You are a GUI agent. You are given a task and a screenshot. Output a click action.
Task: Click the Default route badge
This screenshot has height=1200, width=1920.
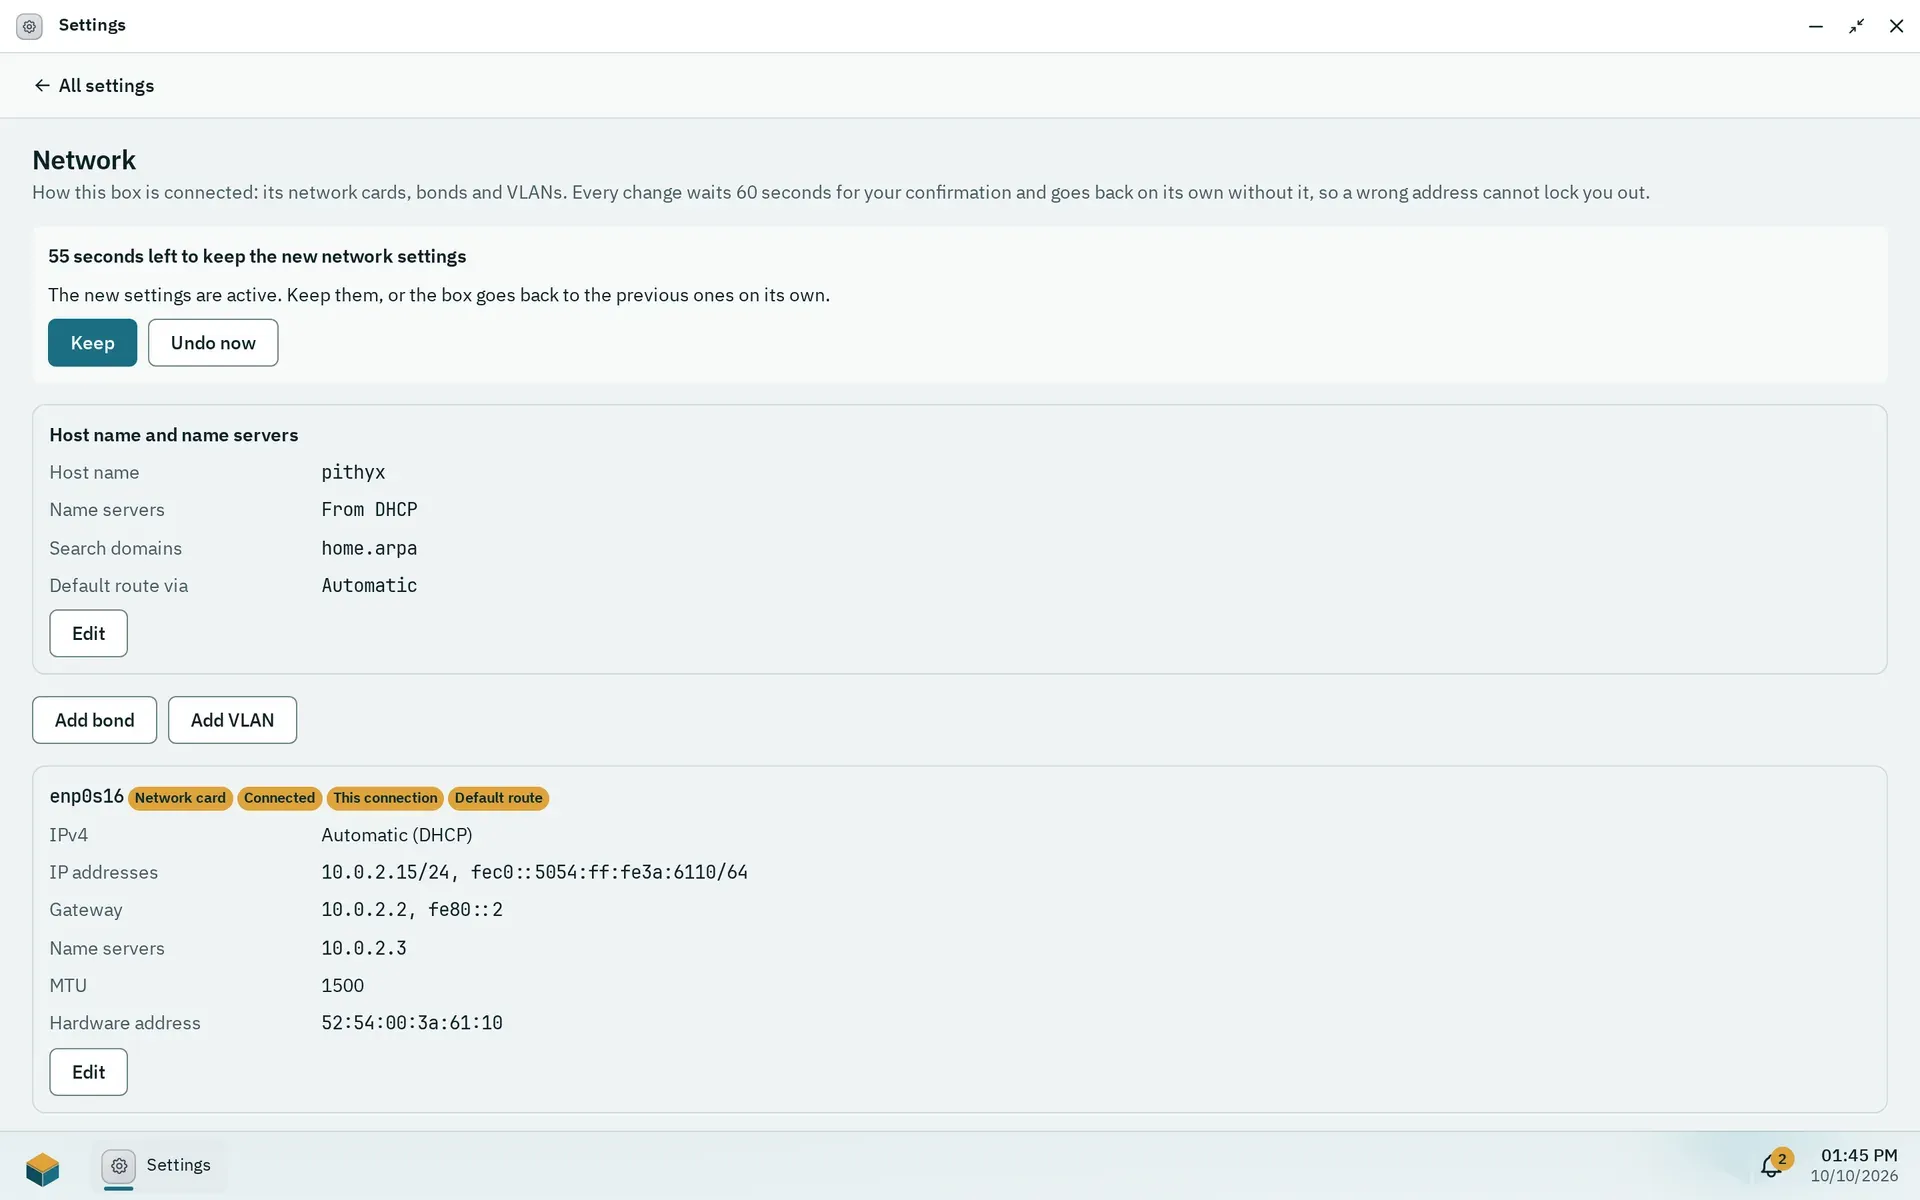pos(498,798)
